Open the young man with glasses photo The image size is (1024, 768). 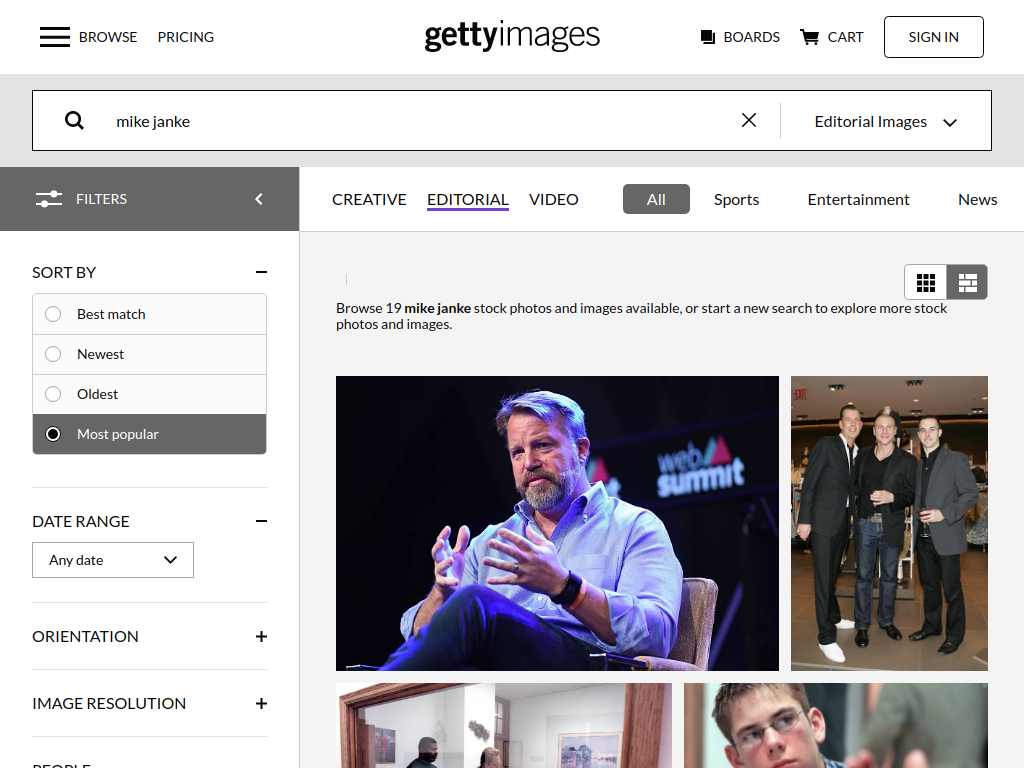pos(836,726)
